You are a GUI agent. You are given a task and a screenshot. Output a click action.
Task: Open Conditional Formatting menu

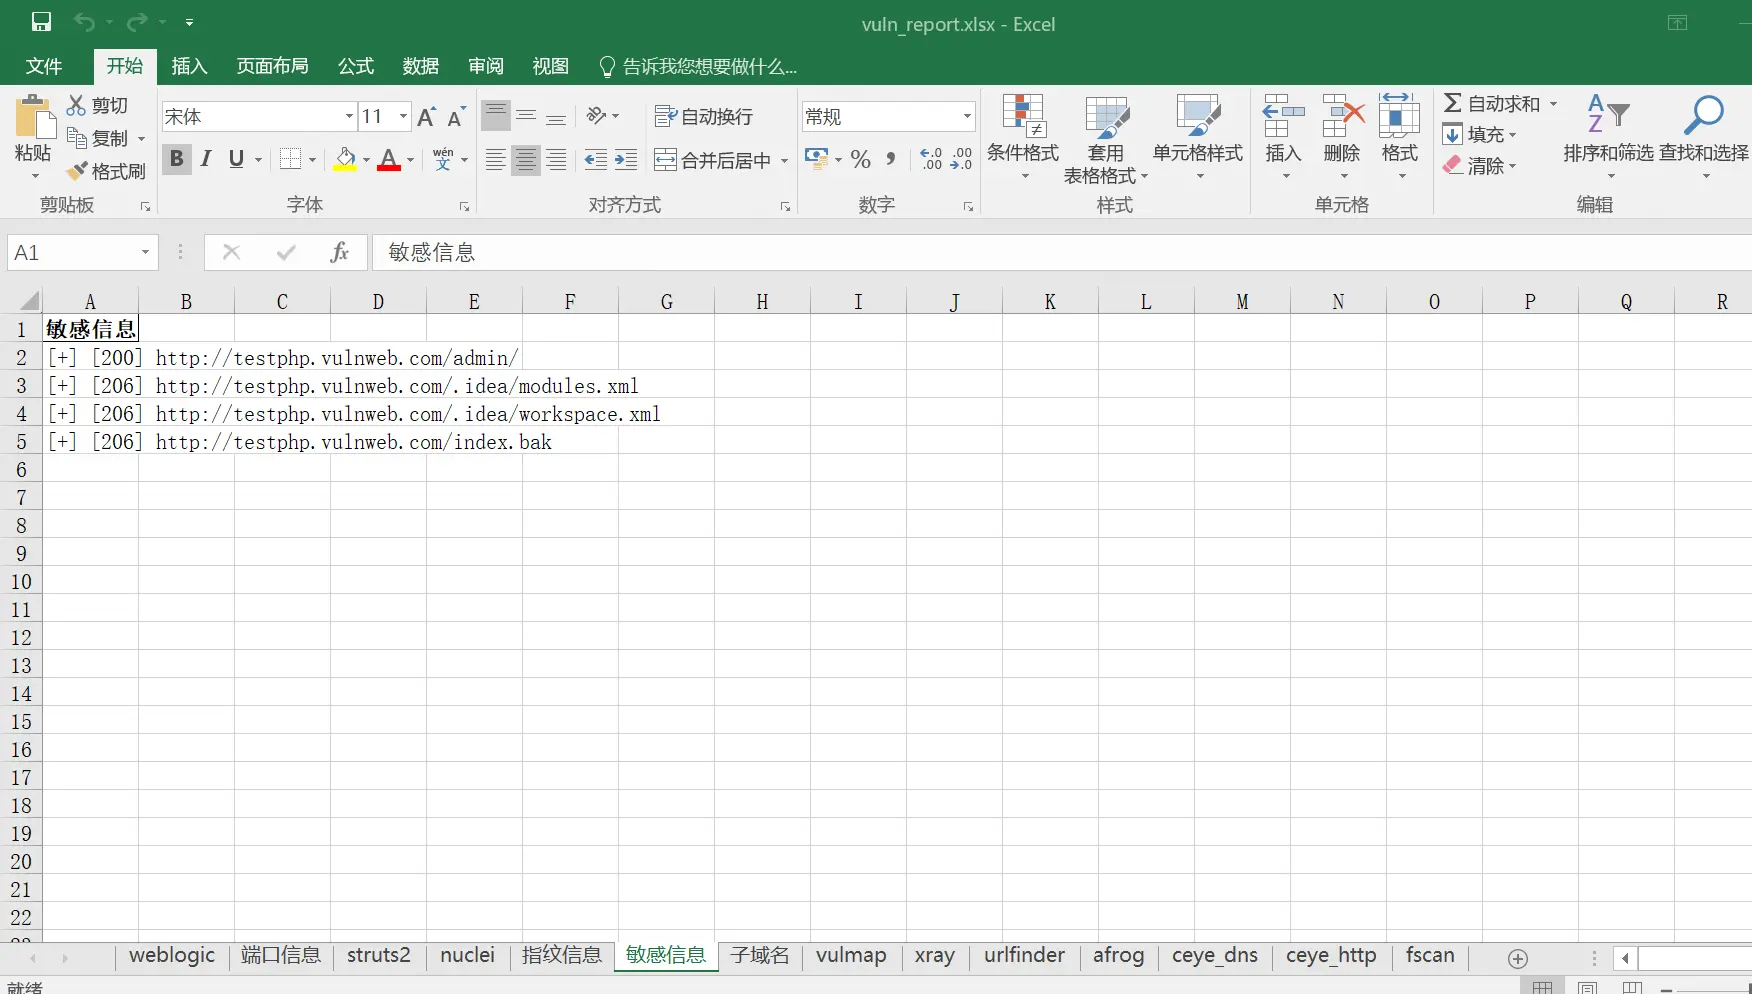(x=1022, y=137)
